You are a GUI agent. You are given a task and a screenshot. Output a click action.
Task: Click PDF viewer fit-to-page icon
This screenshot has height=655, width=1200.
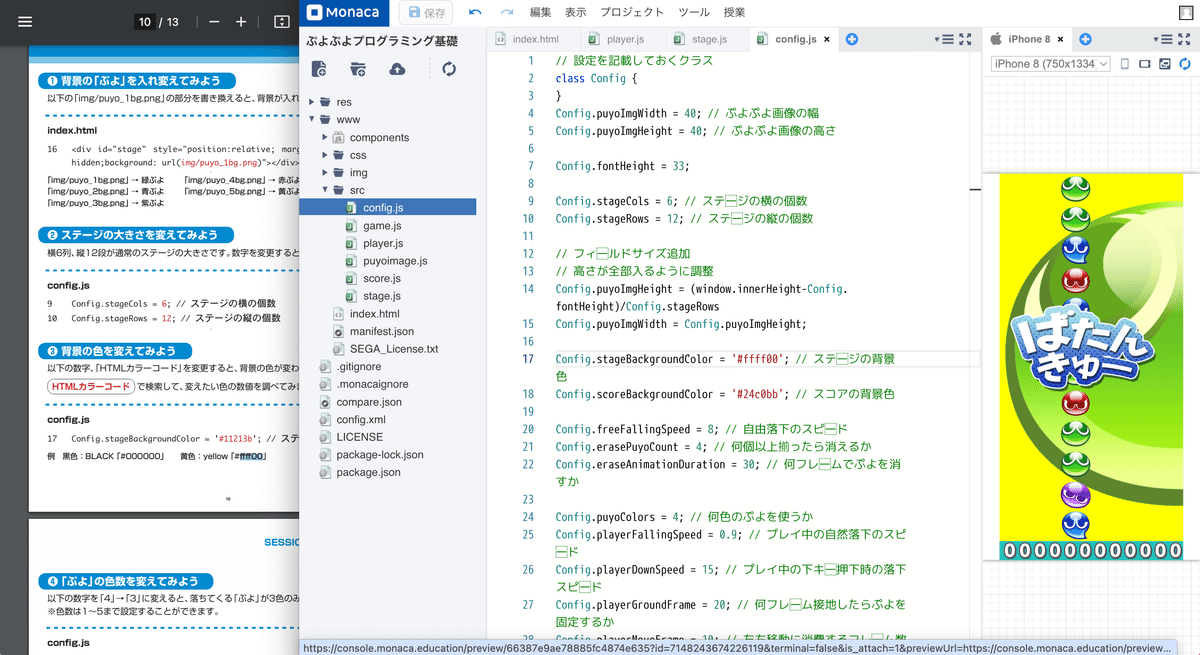click(281, 22)
